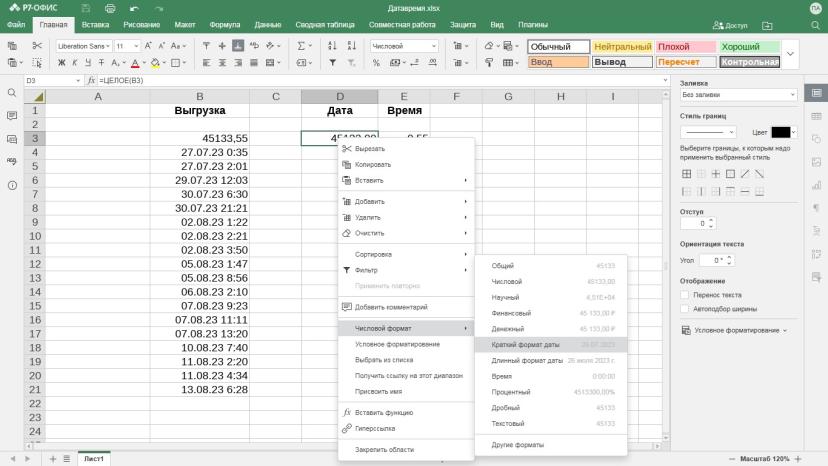The height and width of the screenshot is (466, 828).
Task: Align text to middle vertically
Action: (222, 46)
